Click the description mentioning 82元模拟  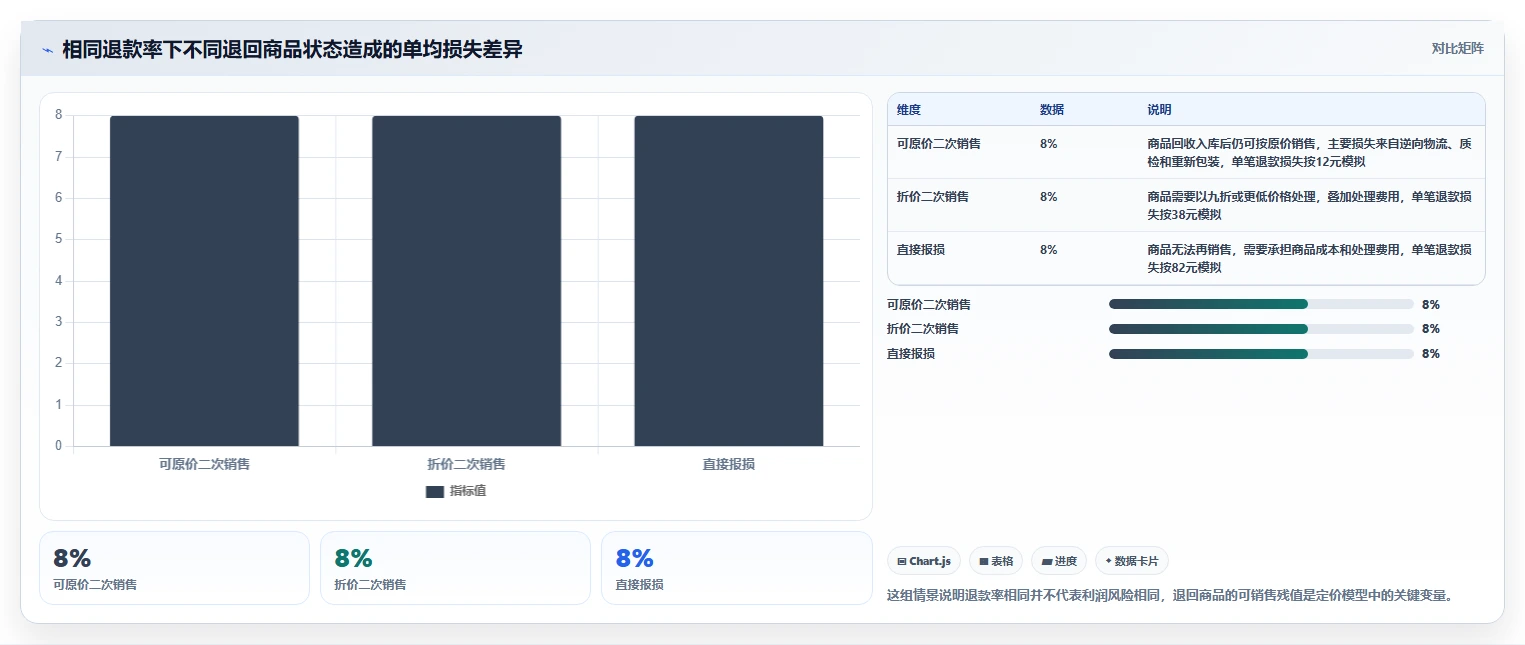(x=1309, y=259)
